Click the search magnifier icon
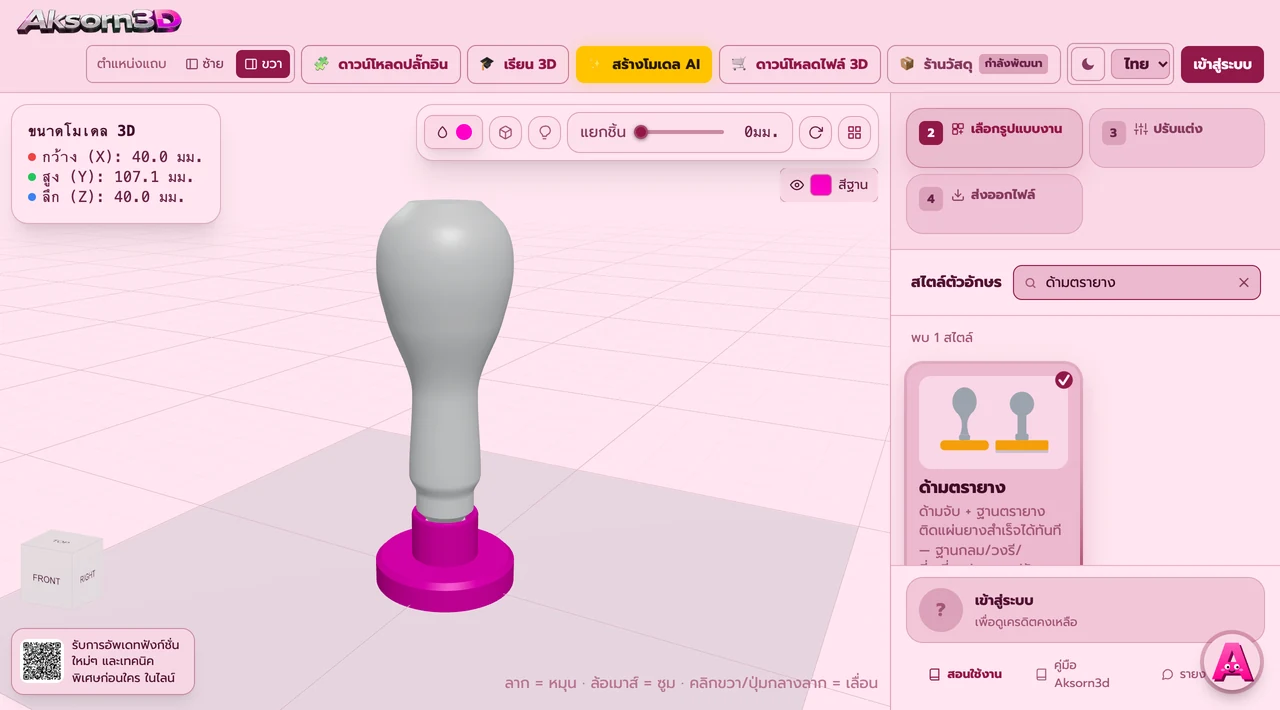The image size is (1280, 710). pos(1030,283)
